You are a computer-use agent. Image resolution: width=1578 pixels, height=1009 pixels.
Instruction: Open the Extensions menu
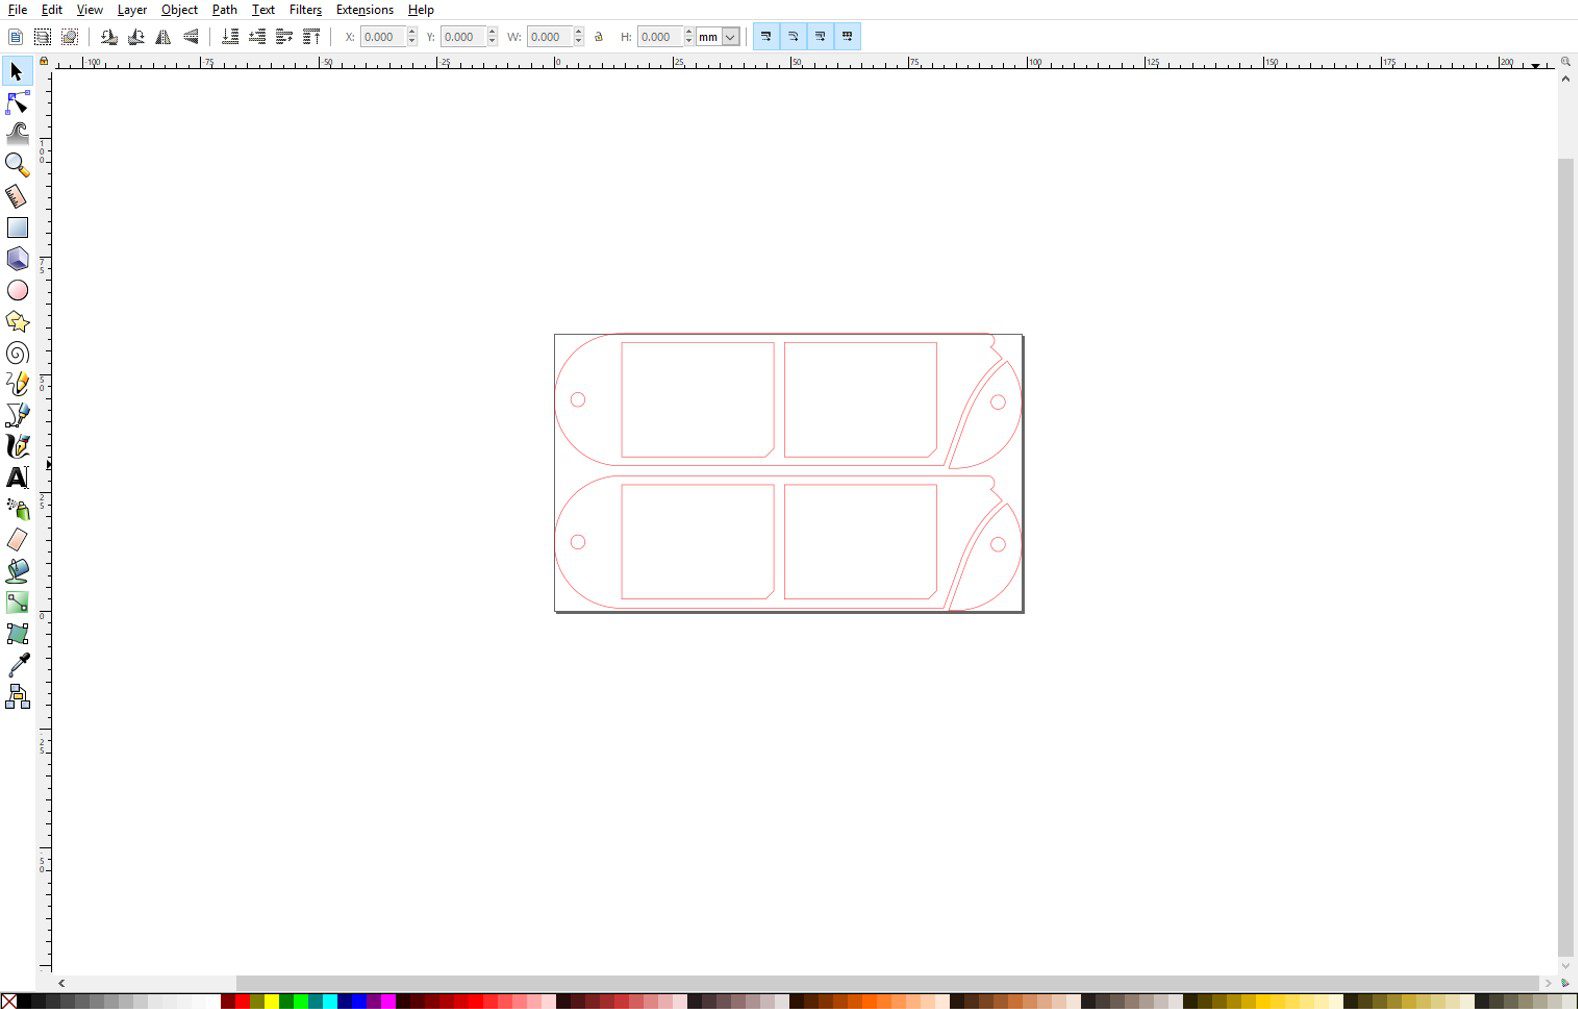click(364, 10)
